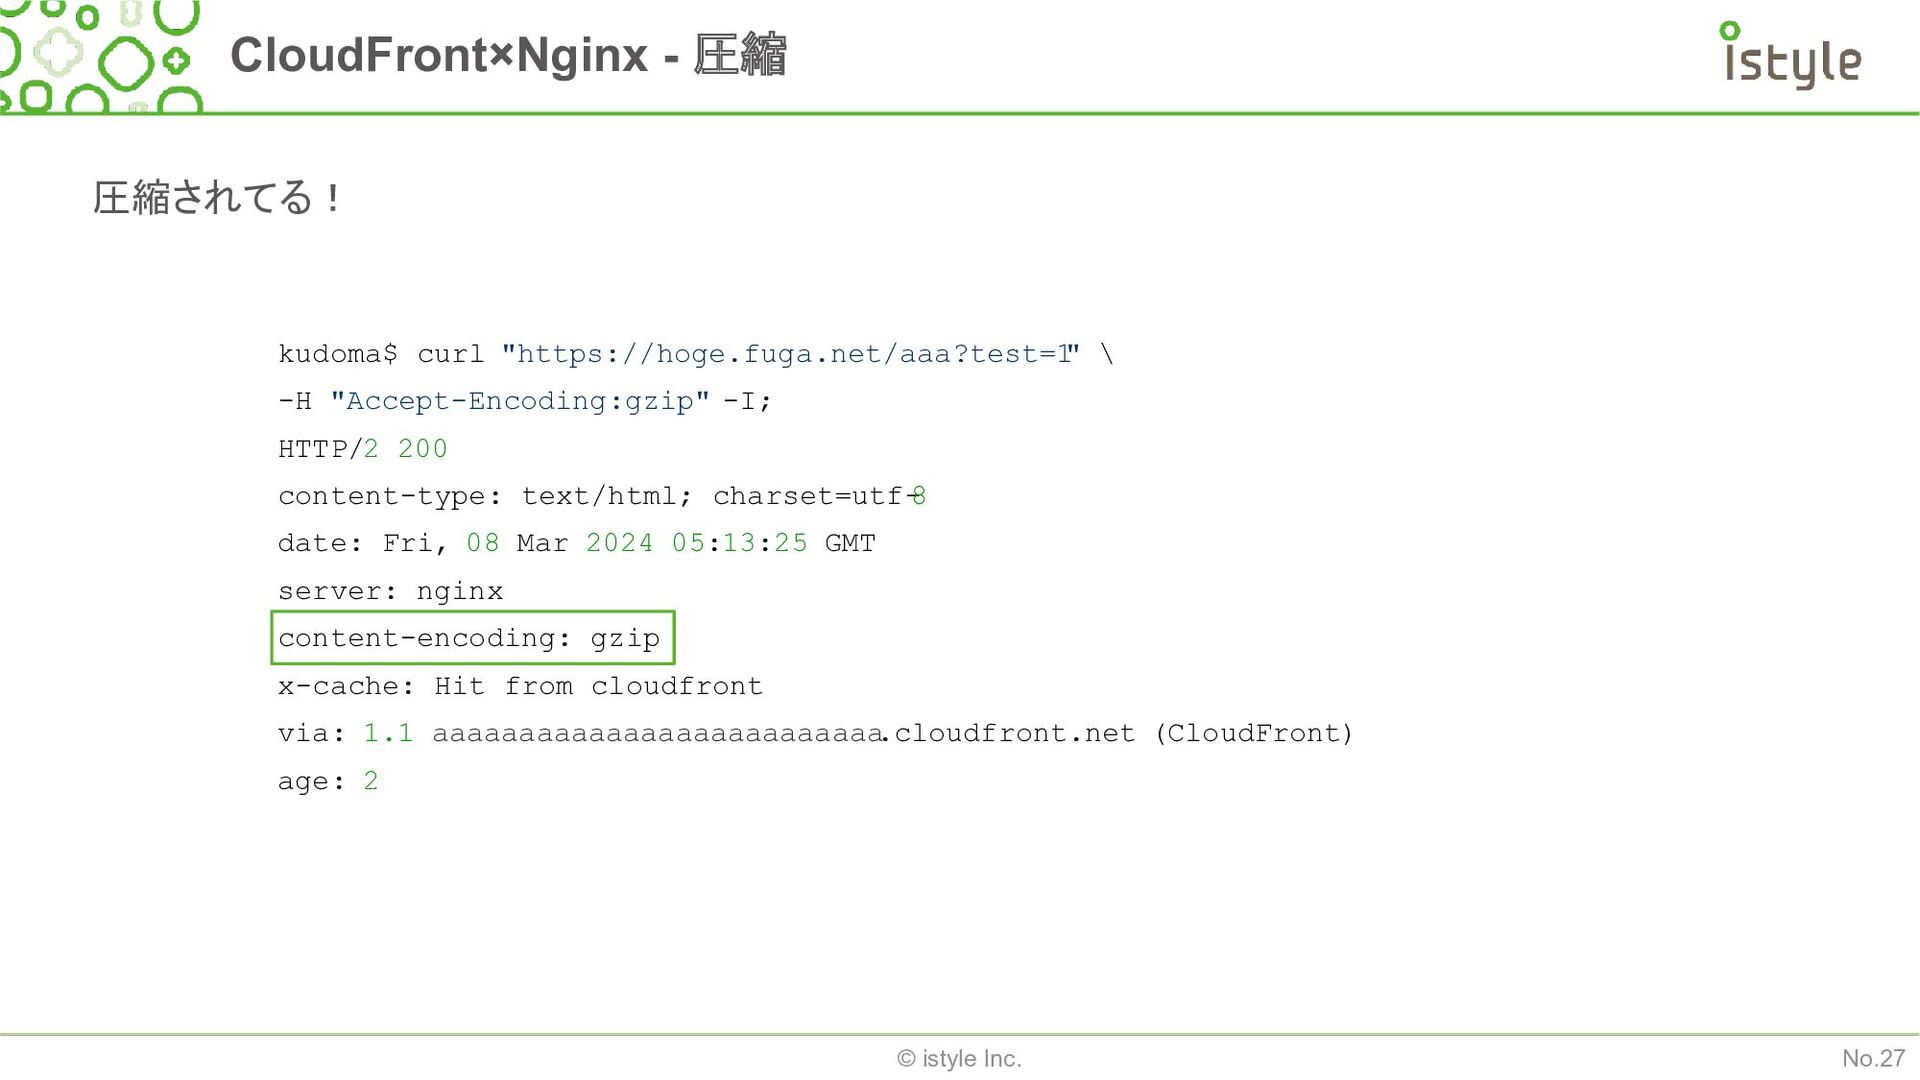Viewport: 1920px width, 1080px height.
Task: Click the server: nginx line
Action: click(390, 591)
